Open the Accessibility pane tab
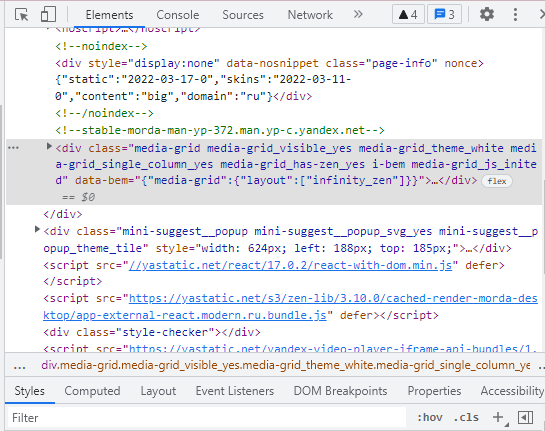The width and height of the screenshot is (545, 431). pyautogui.click(x=511, y=391)
